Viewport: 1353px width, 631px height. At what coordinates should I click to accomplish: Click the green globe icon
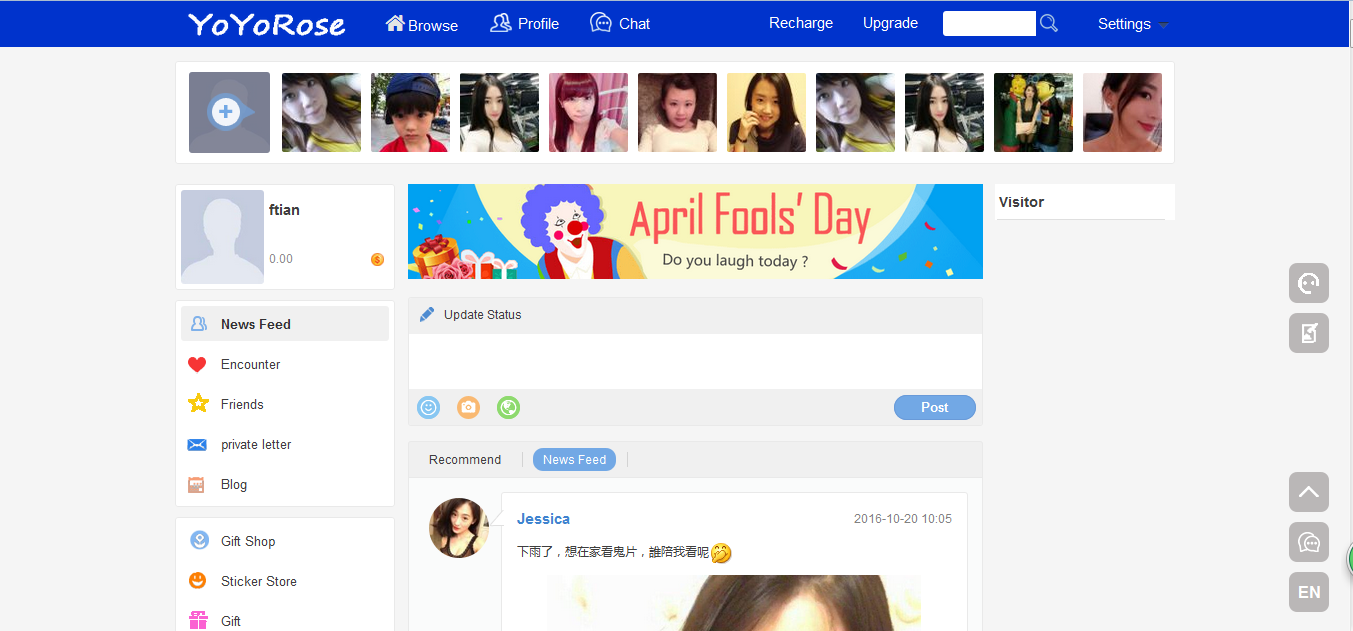coord(508,407)
